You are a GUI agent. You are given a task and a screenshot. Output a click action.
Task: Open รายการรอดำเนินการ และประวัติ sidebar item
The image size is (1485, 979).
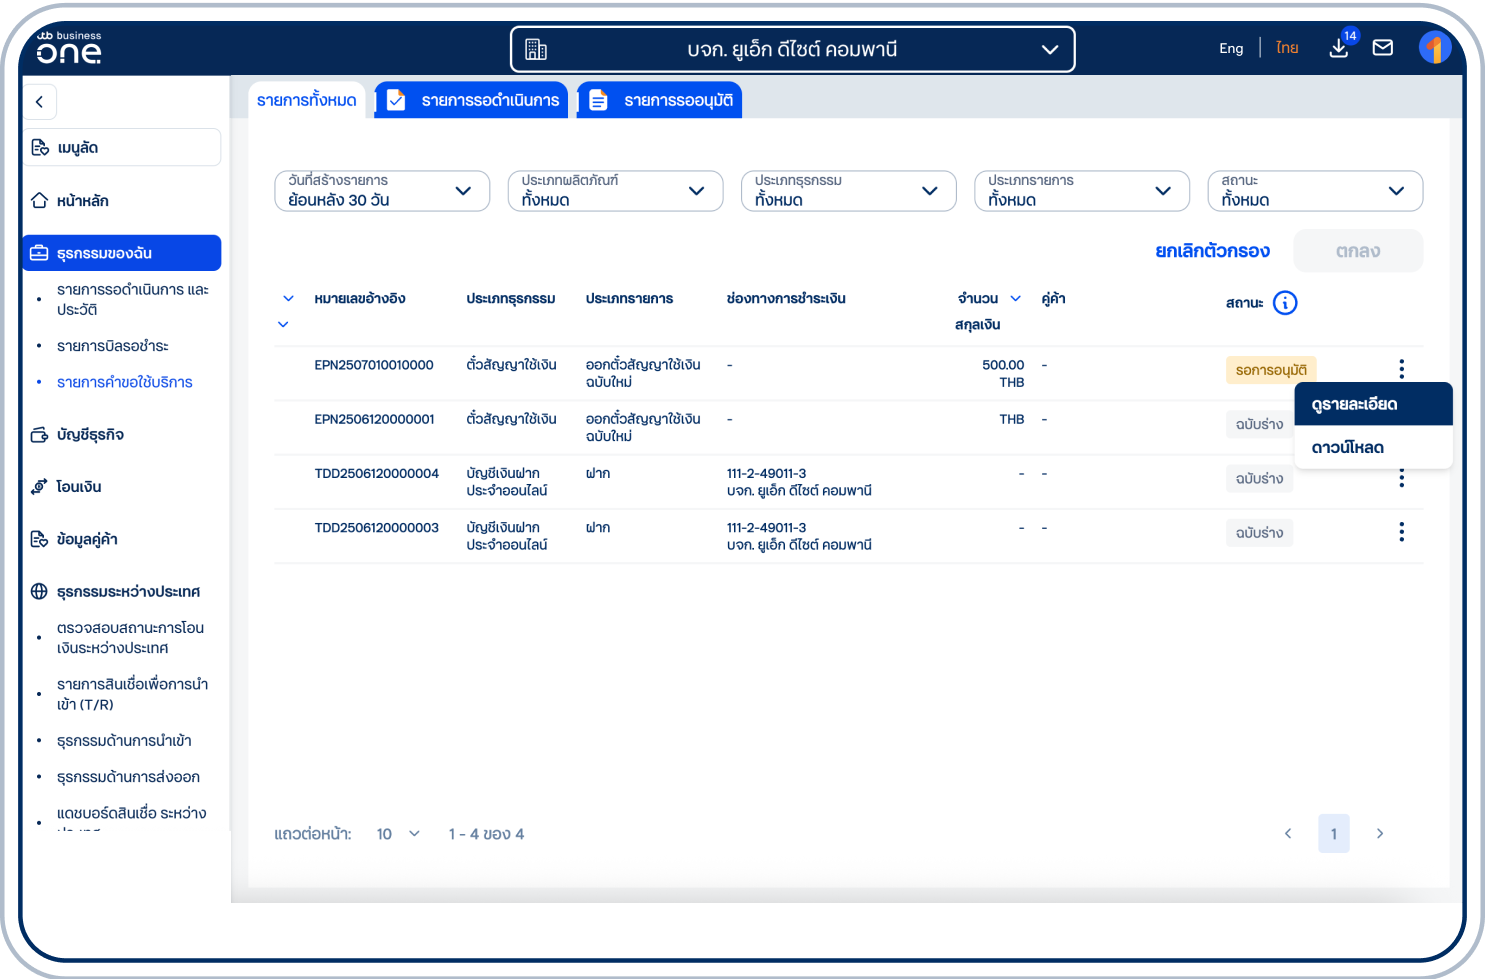click(x=133, y=299)
